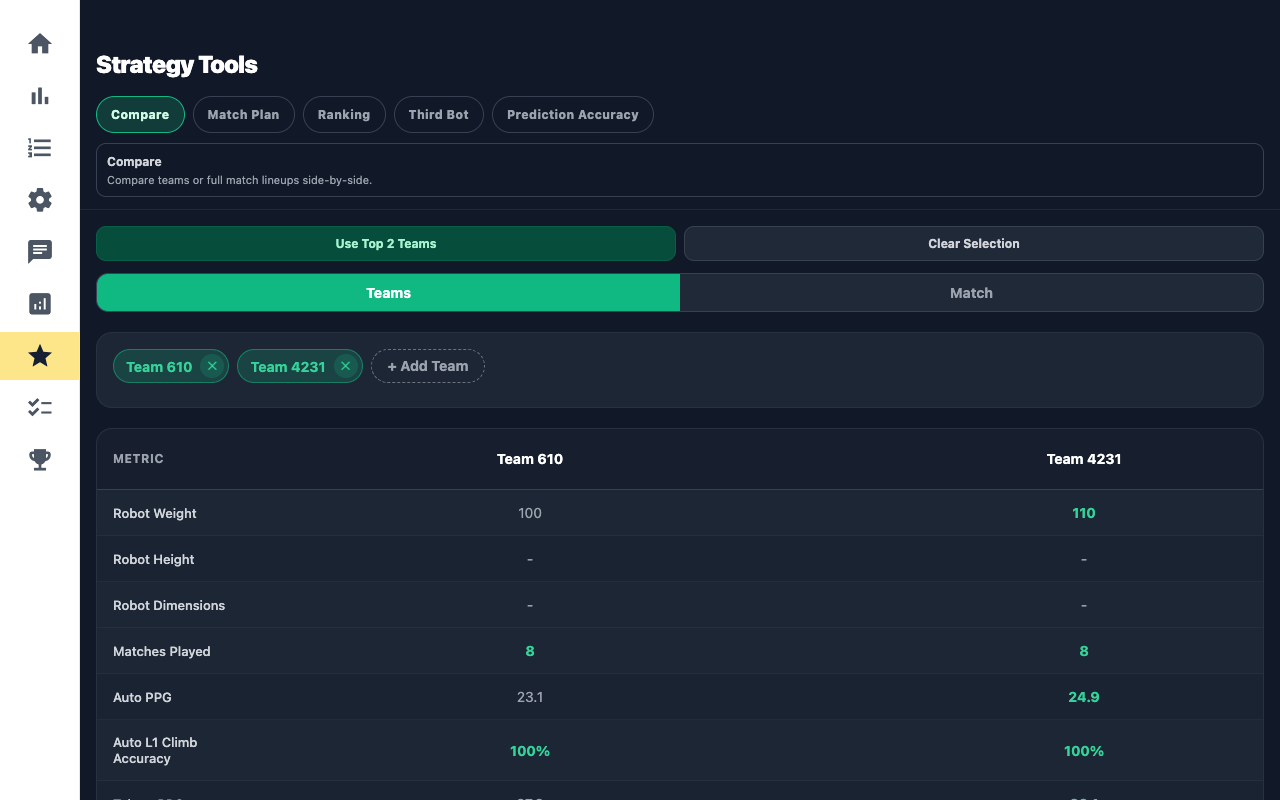The image size is (1280, 800).
Task: Click the Use Top 2 Teams button
Action: click(386, 243)
